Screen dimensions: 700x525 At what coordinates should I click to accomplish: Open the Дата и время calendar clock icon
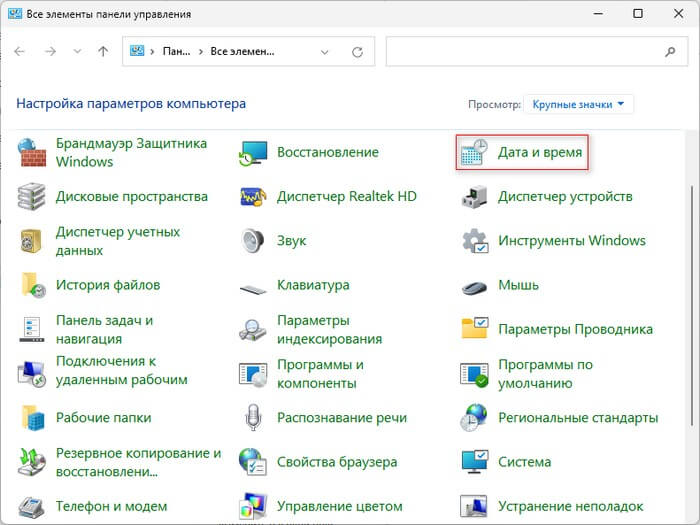click(474, 152)
